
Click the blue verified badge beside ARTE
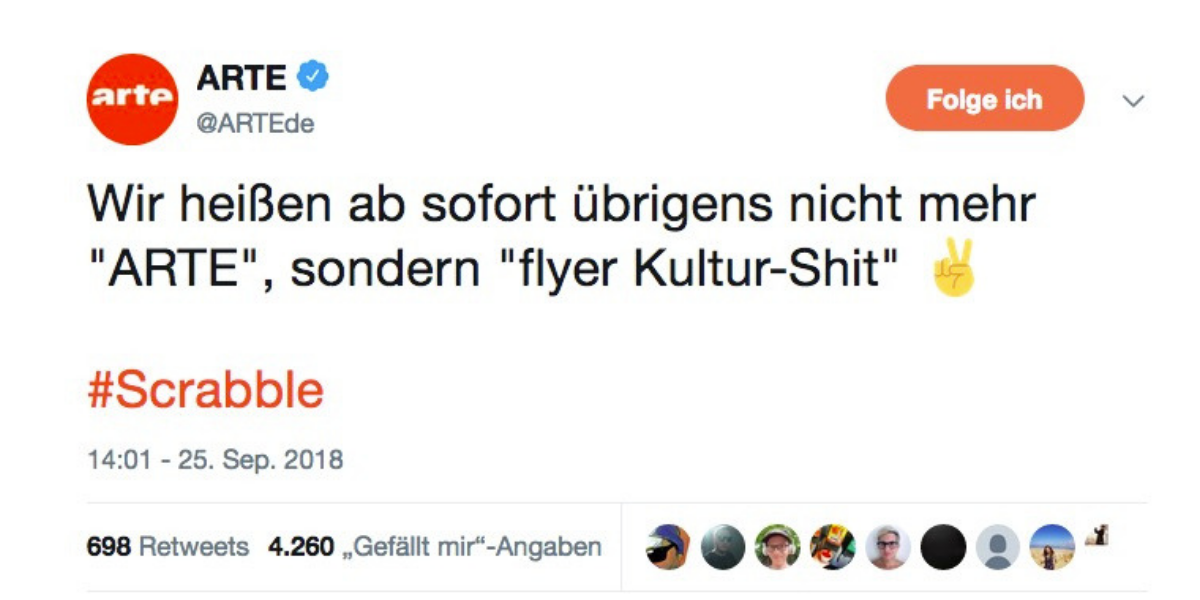tap(317, 76)
